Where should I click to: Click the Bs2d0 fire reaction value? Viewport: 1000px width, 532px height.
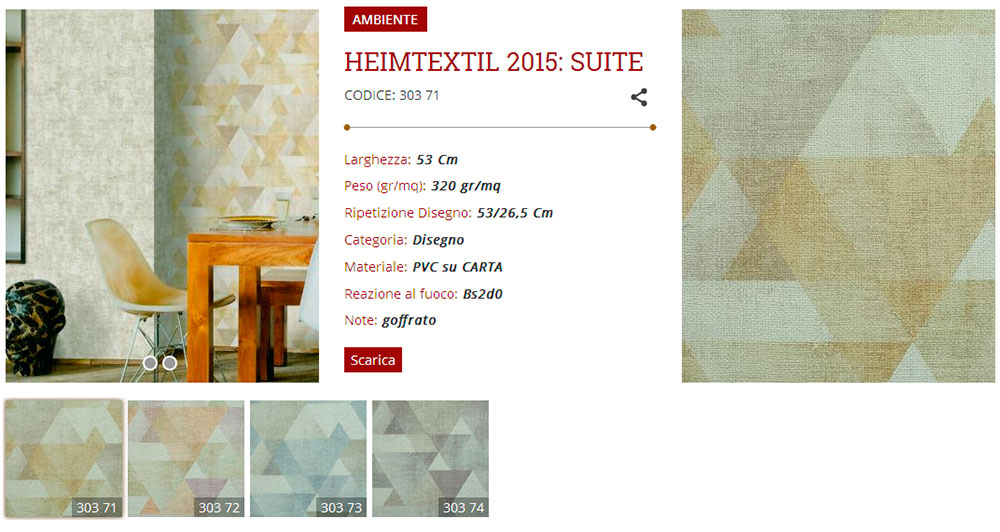click(483, 294)
